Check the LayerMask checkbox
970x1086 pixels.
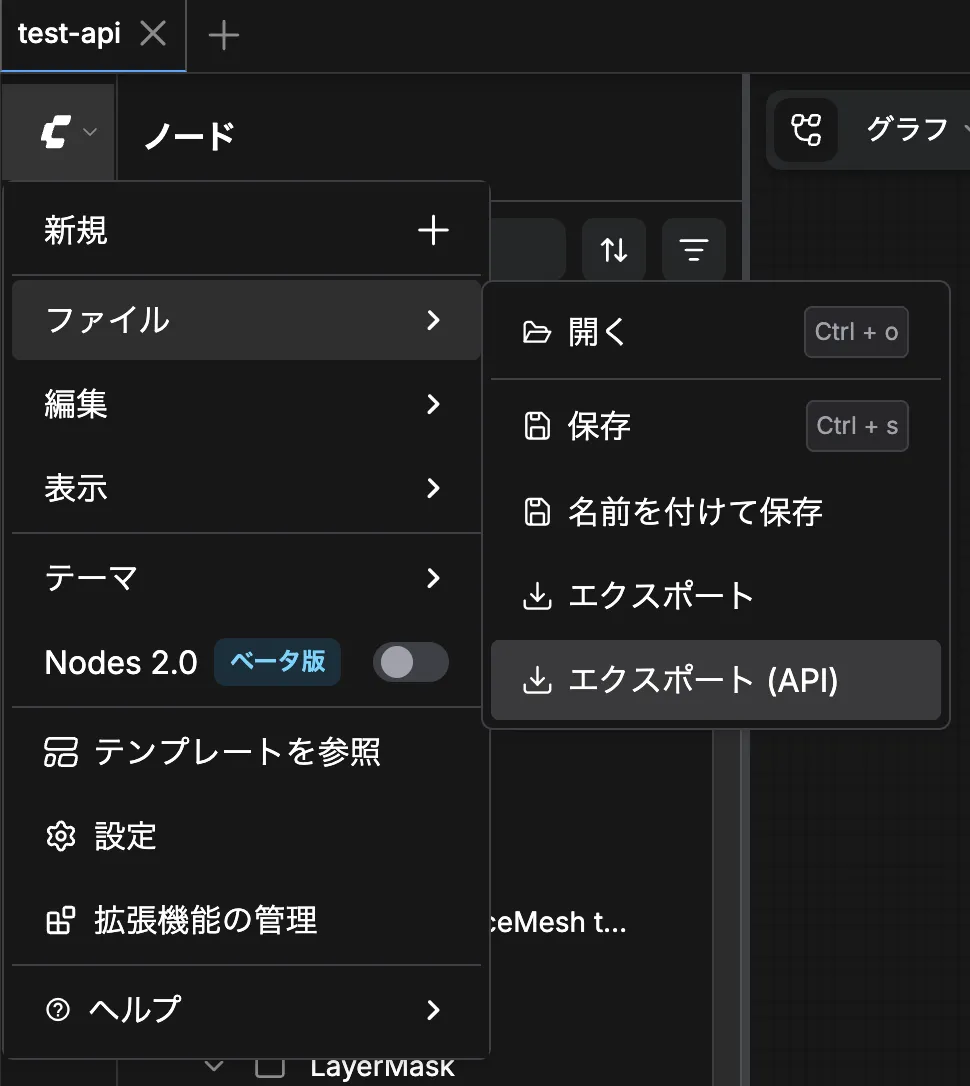tap(270, 1067)
